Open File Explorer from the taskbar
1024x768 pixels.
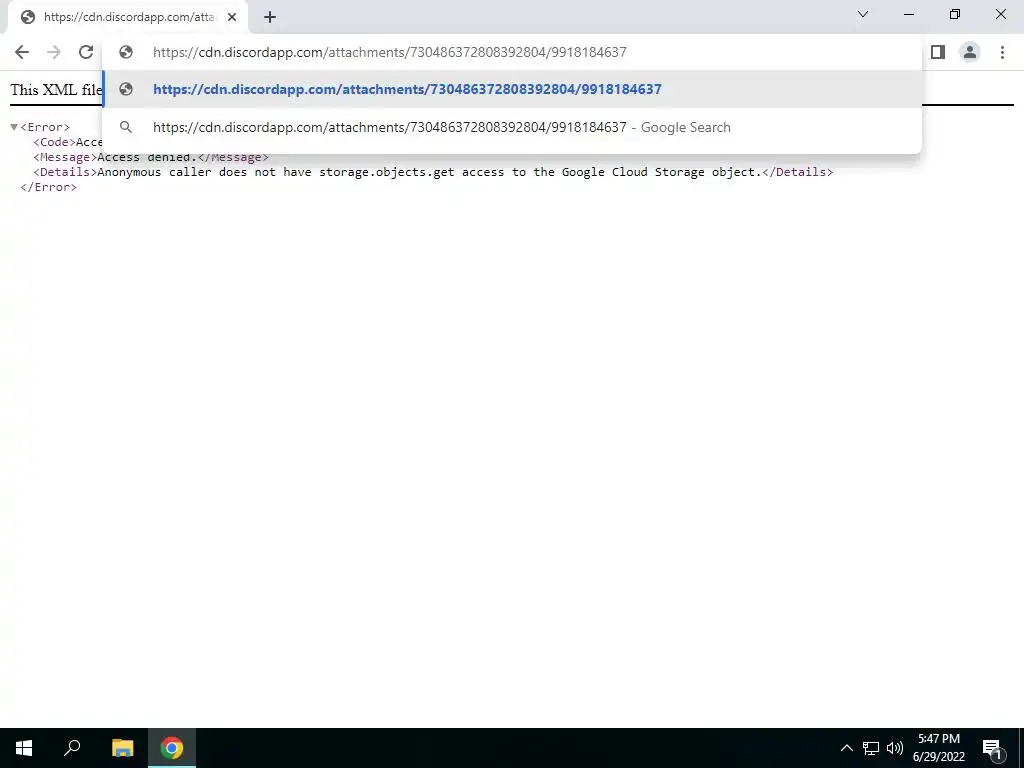[122, 748]
